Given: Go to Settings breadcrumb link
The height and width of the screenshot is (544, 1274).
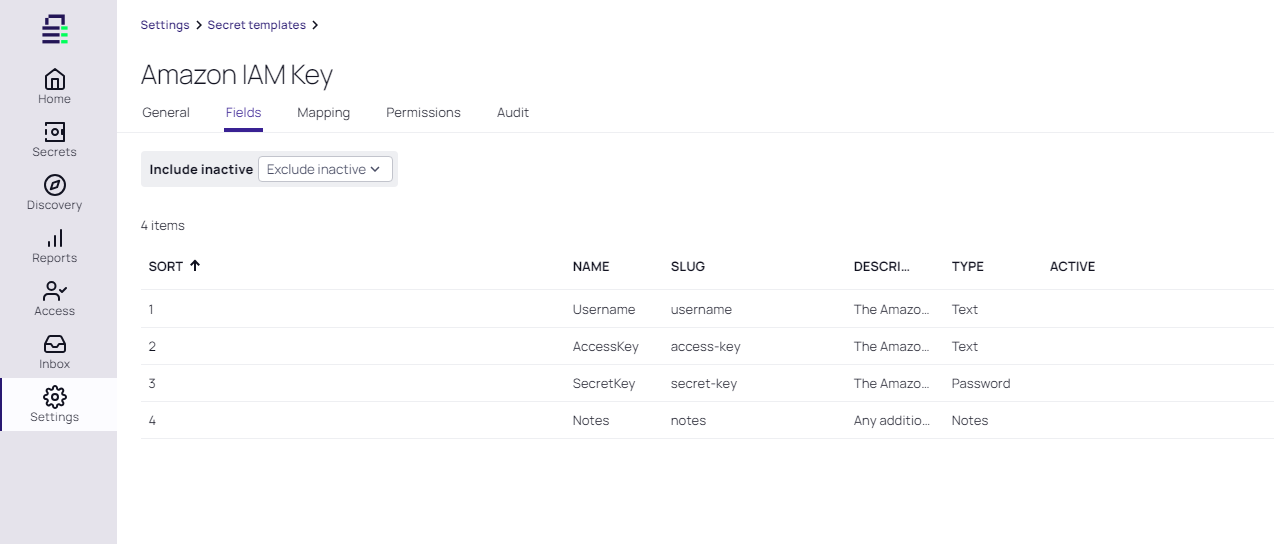Looking at the screenshot, I should coord(165,25).
